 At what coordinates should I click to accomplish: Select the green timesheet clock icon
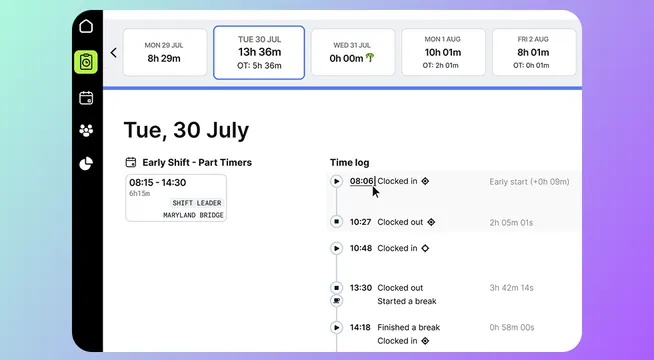(x=86, y=62)
